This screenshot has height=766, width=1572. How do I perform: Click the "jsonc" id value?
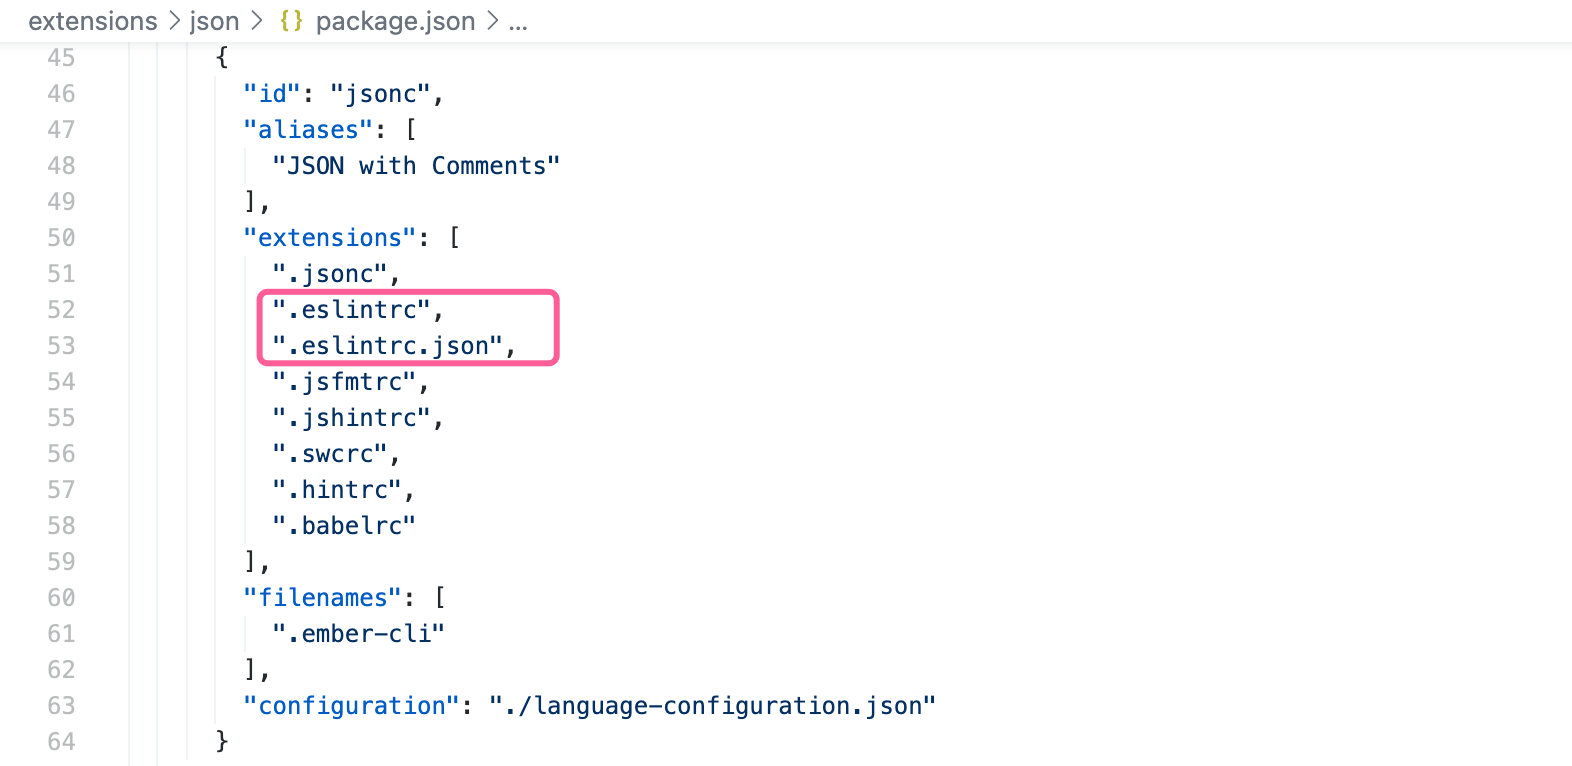pos(380,94)
